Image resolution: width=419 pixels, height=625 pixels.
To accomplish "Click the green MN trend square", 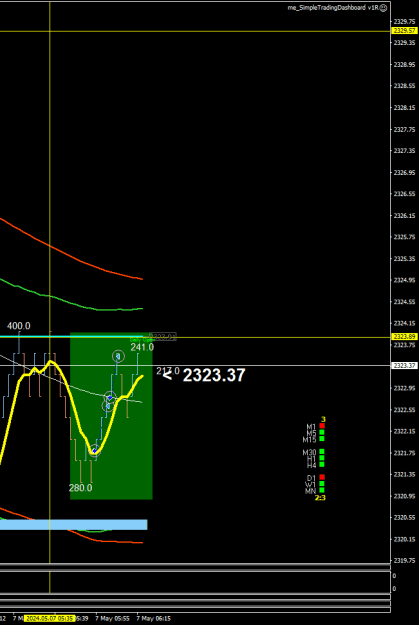I will [x=322, y=490].
